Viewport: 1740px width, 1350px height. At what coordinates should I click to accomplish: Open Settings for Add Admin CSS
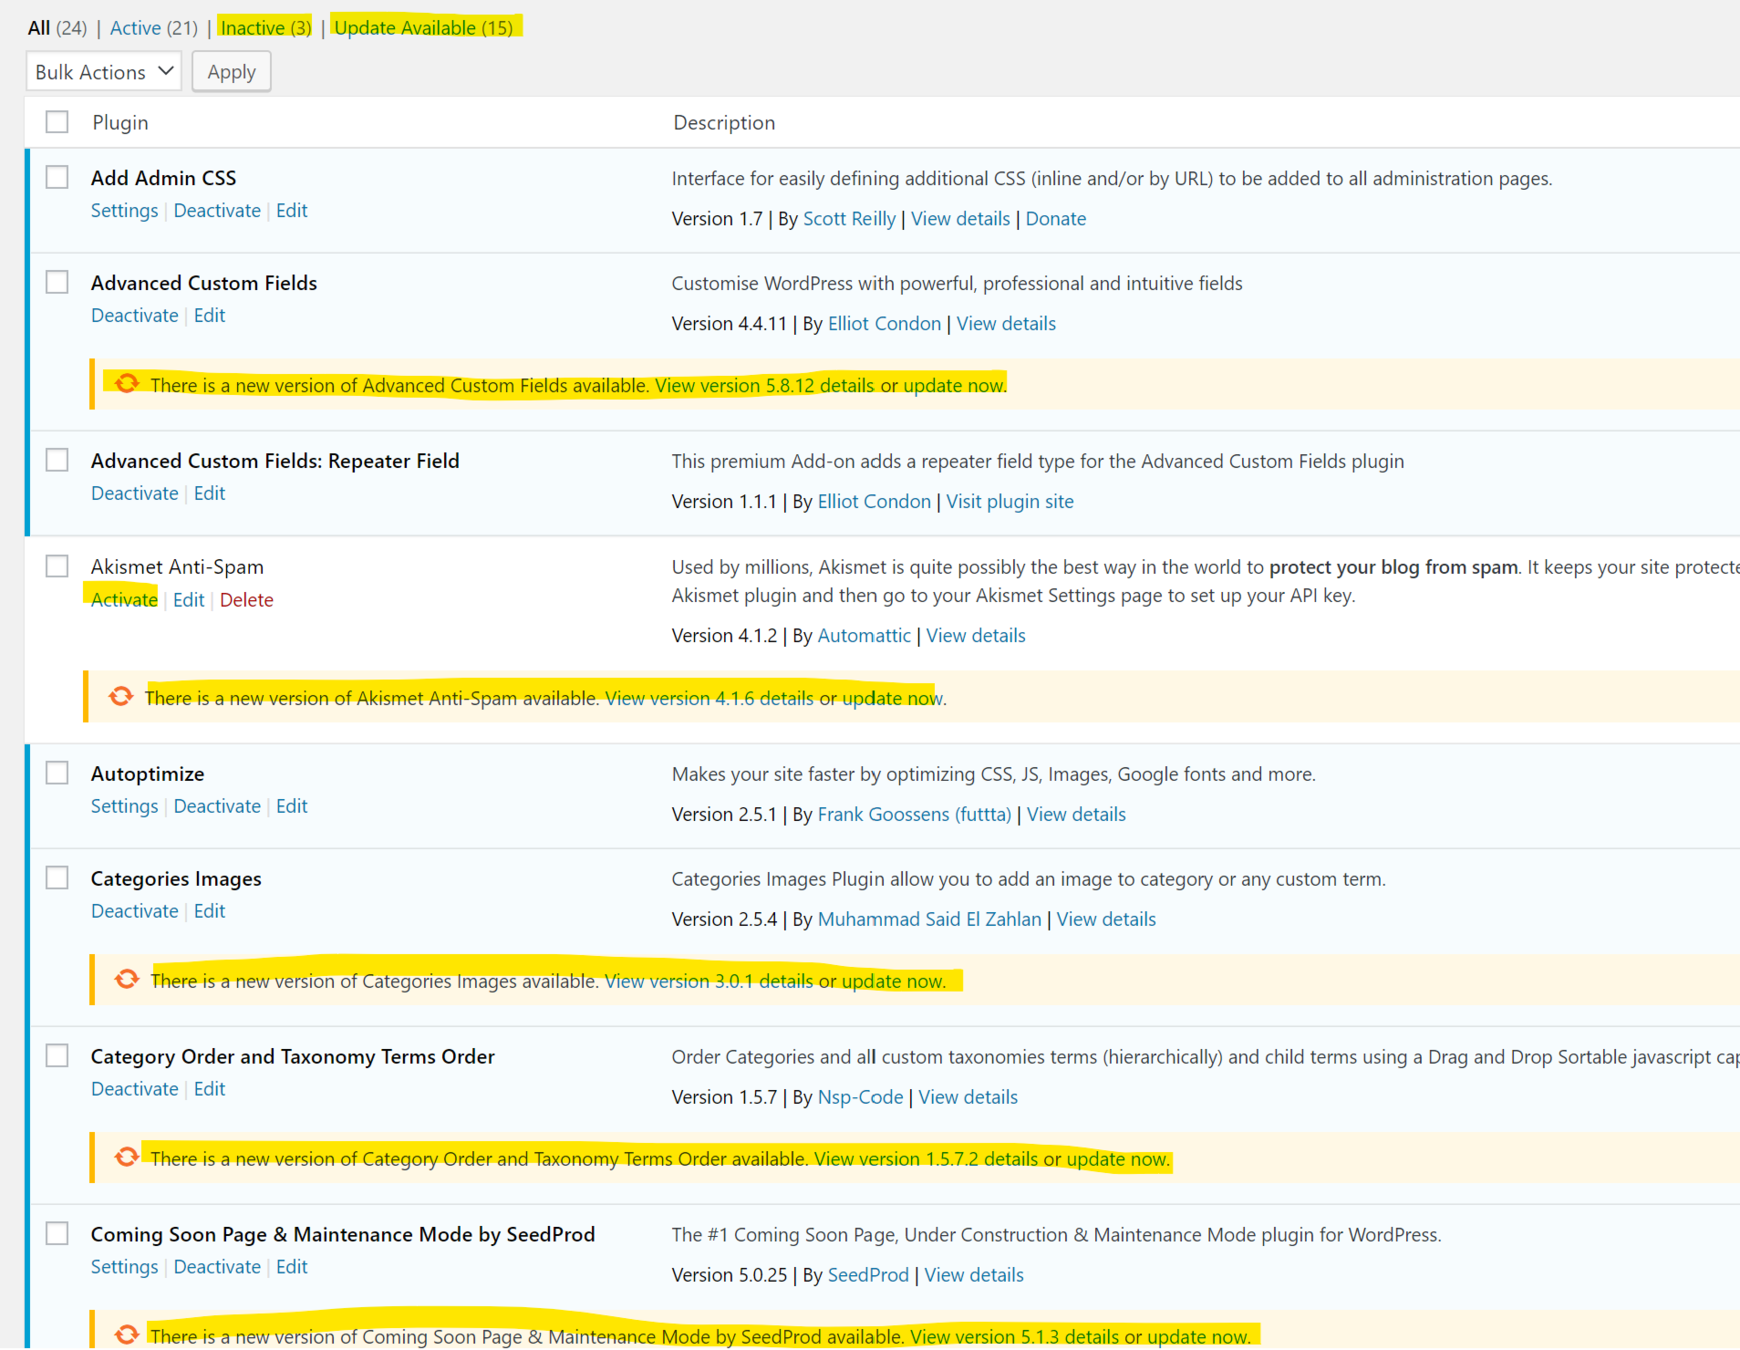124,210
